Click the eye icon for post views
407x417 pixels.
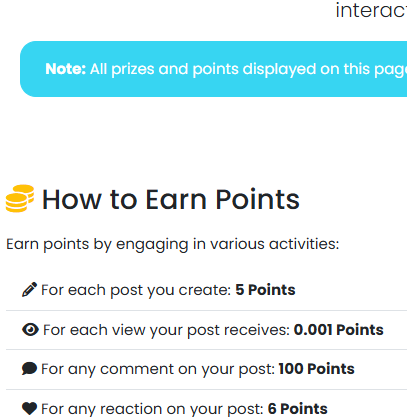point(30,330)
